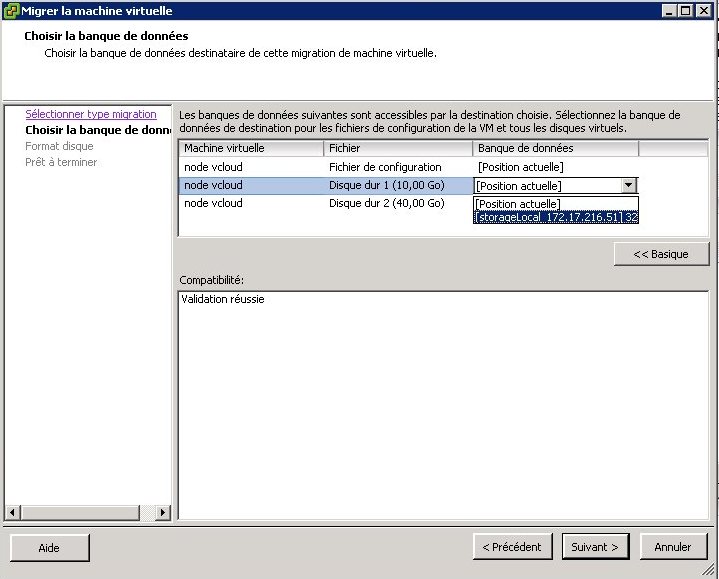Click the Position actuelle cell for the configuration file
719x579 pixels.
click(520, 167)
